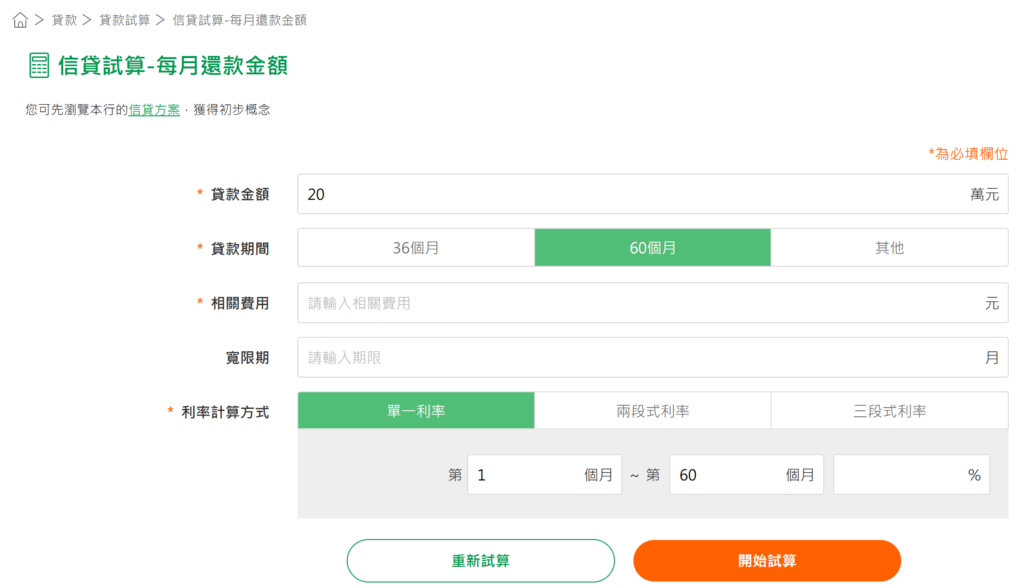The image size is (1024, 588).
Task: Click the home icon in breadcrumb
Action: coord(20,20)
